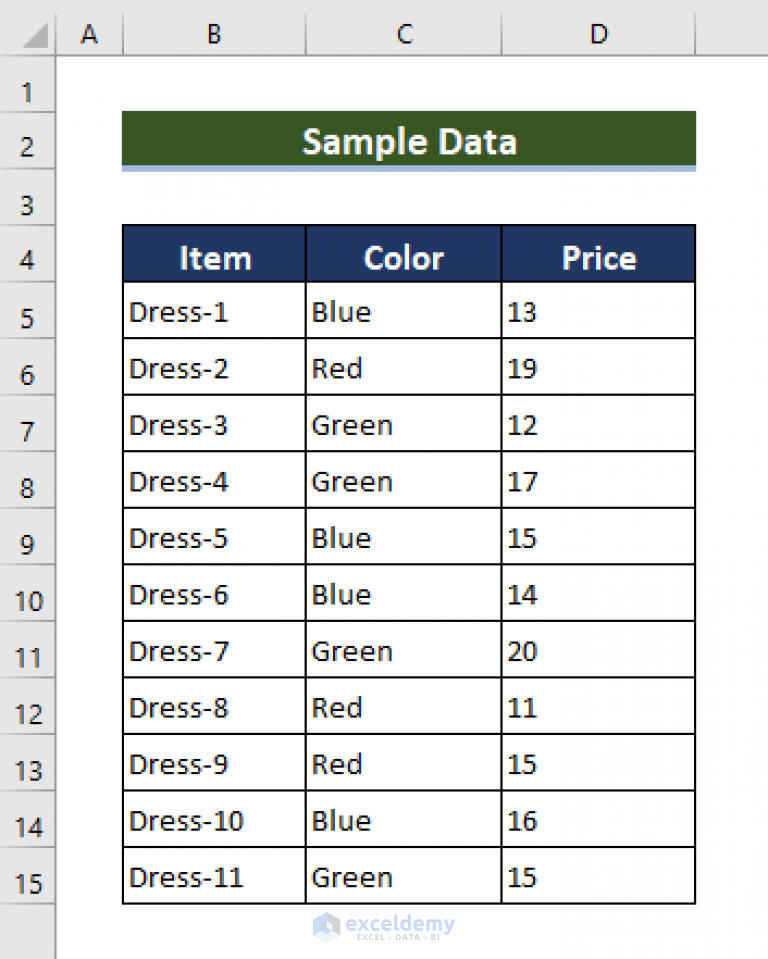Select row 2 header
Screen dimensions: 768x959
pyautogui.click(x=28, y=146)
